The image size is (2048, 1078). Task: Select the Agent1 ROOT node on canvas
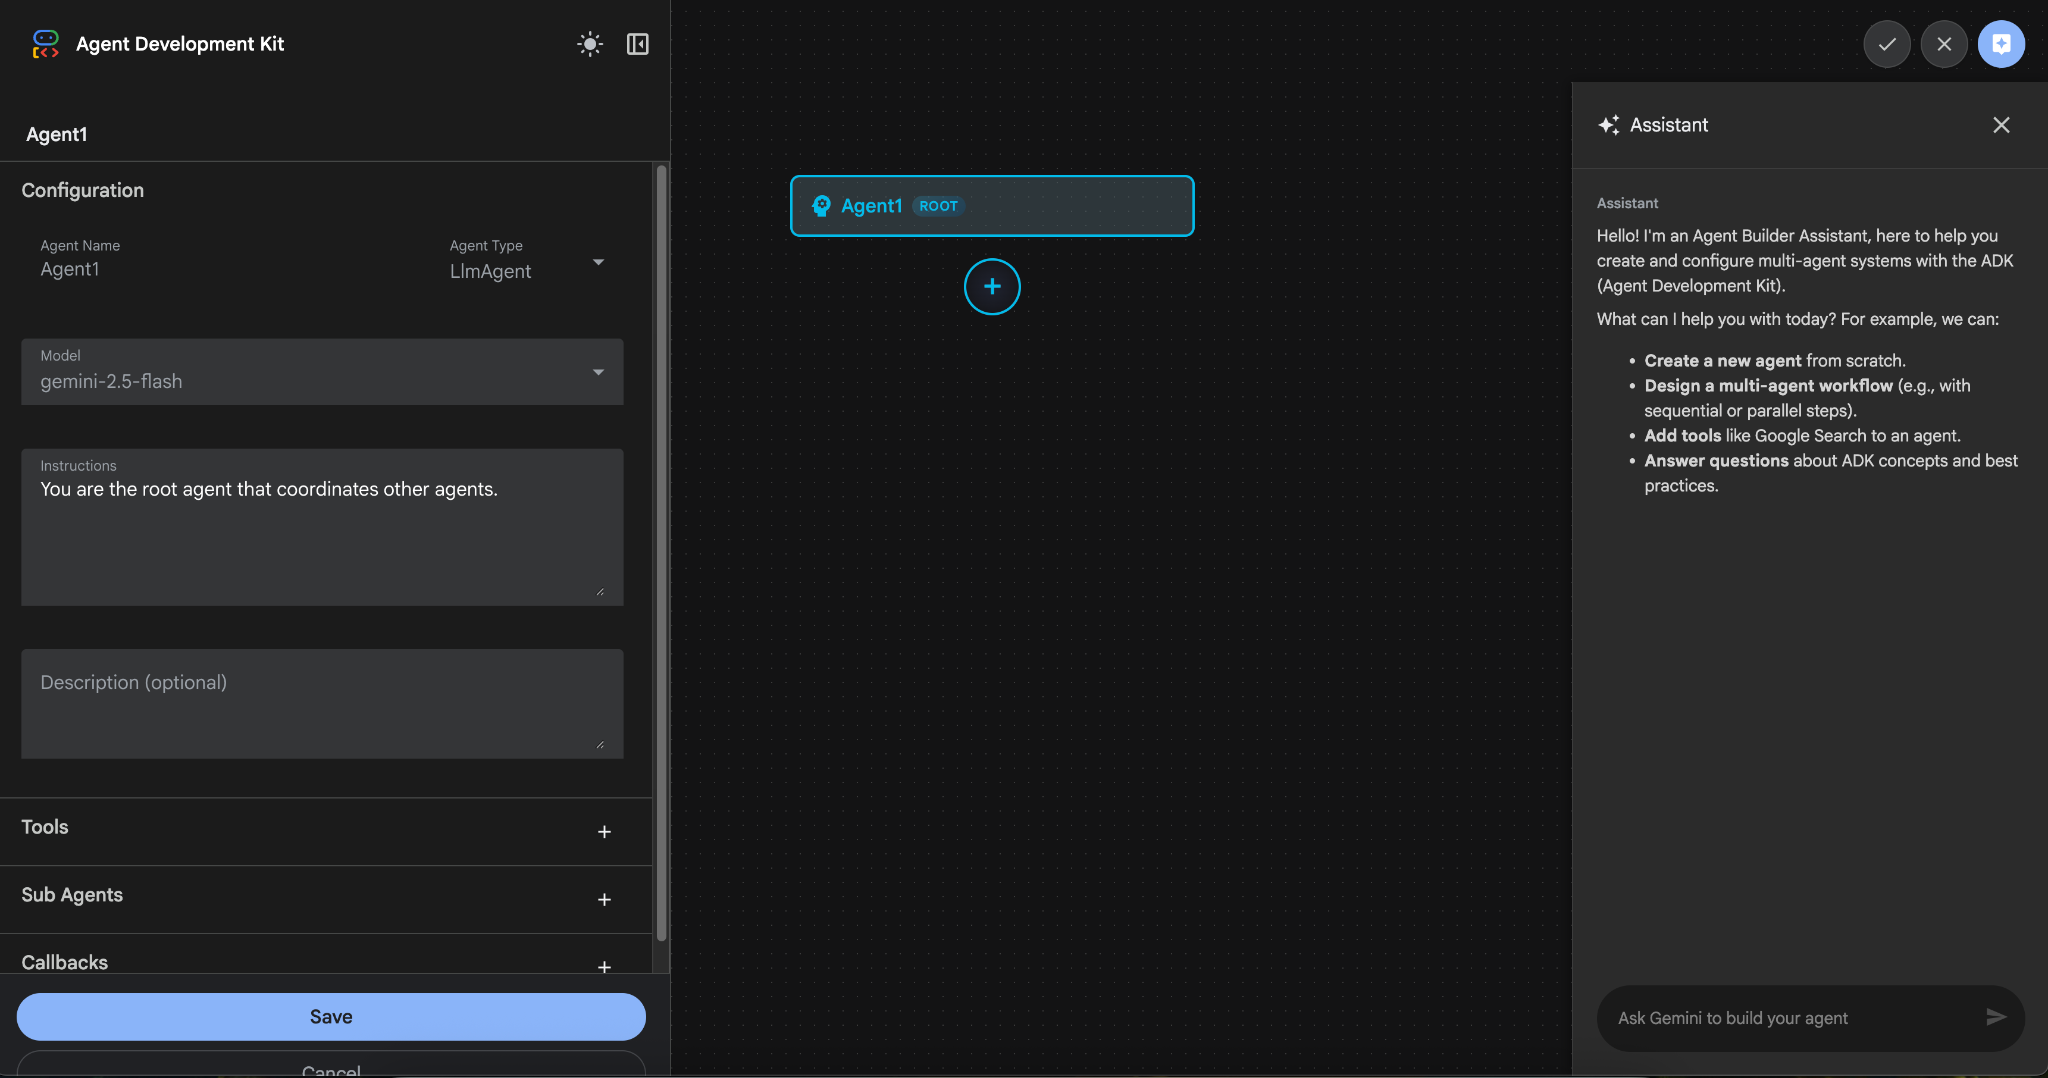tap(992, 206)
